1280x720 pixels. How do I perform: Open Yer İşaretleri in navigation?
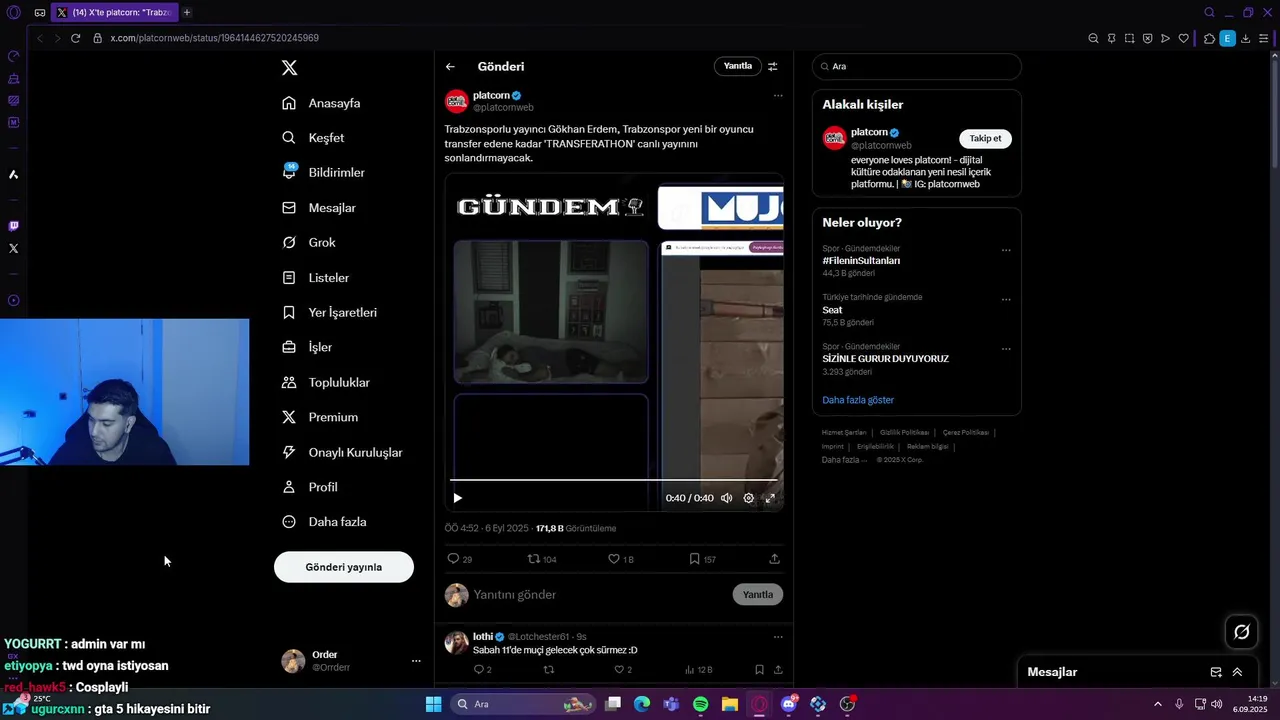click(329, 313)
